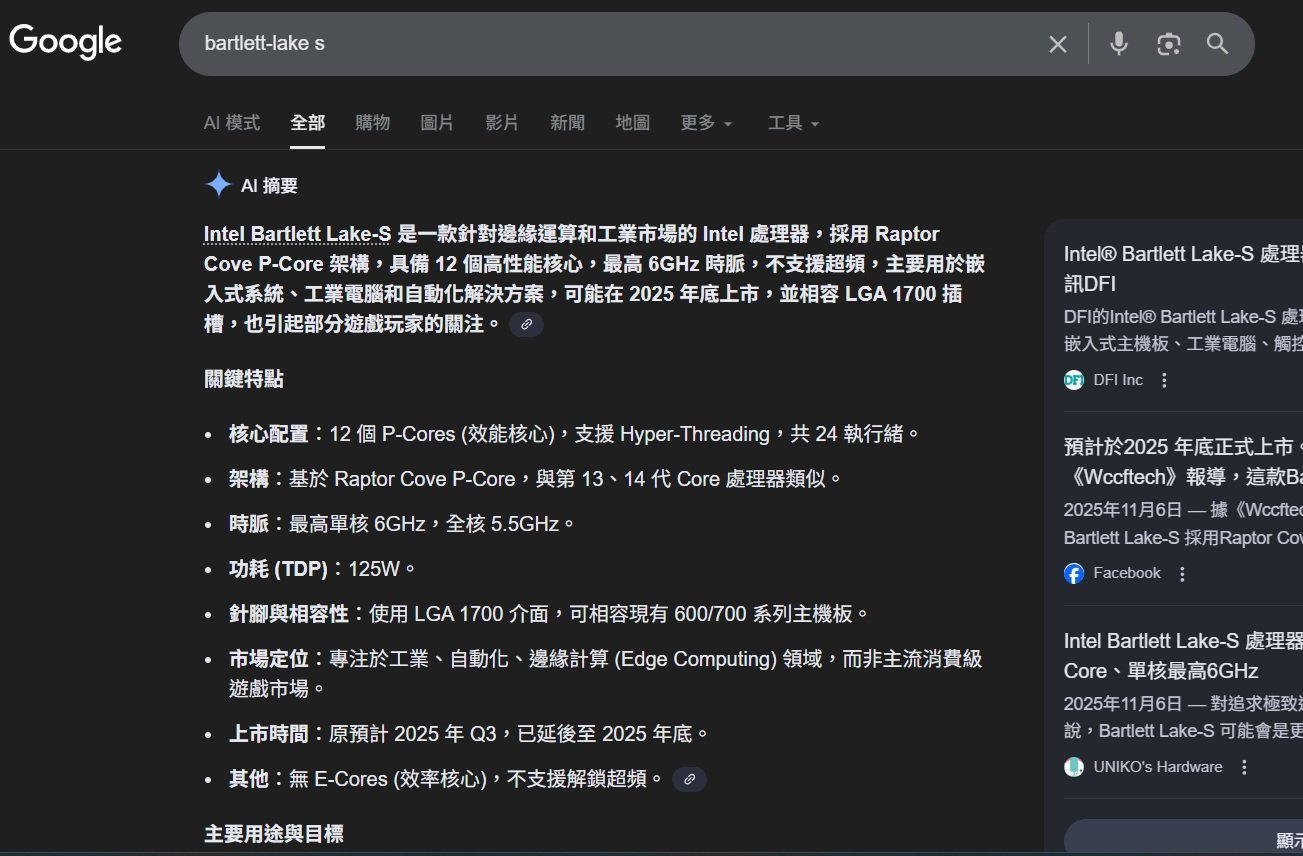Open Google Lens image search icon

pyautogui.click(x=1168, y=44)
